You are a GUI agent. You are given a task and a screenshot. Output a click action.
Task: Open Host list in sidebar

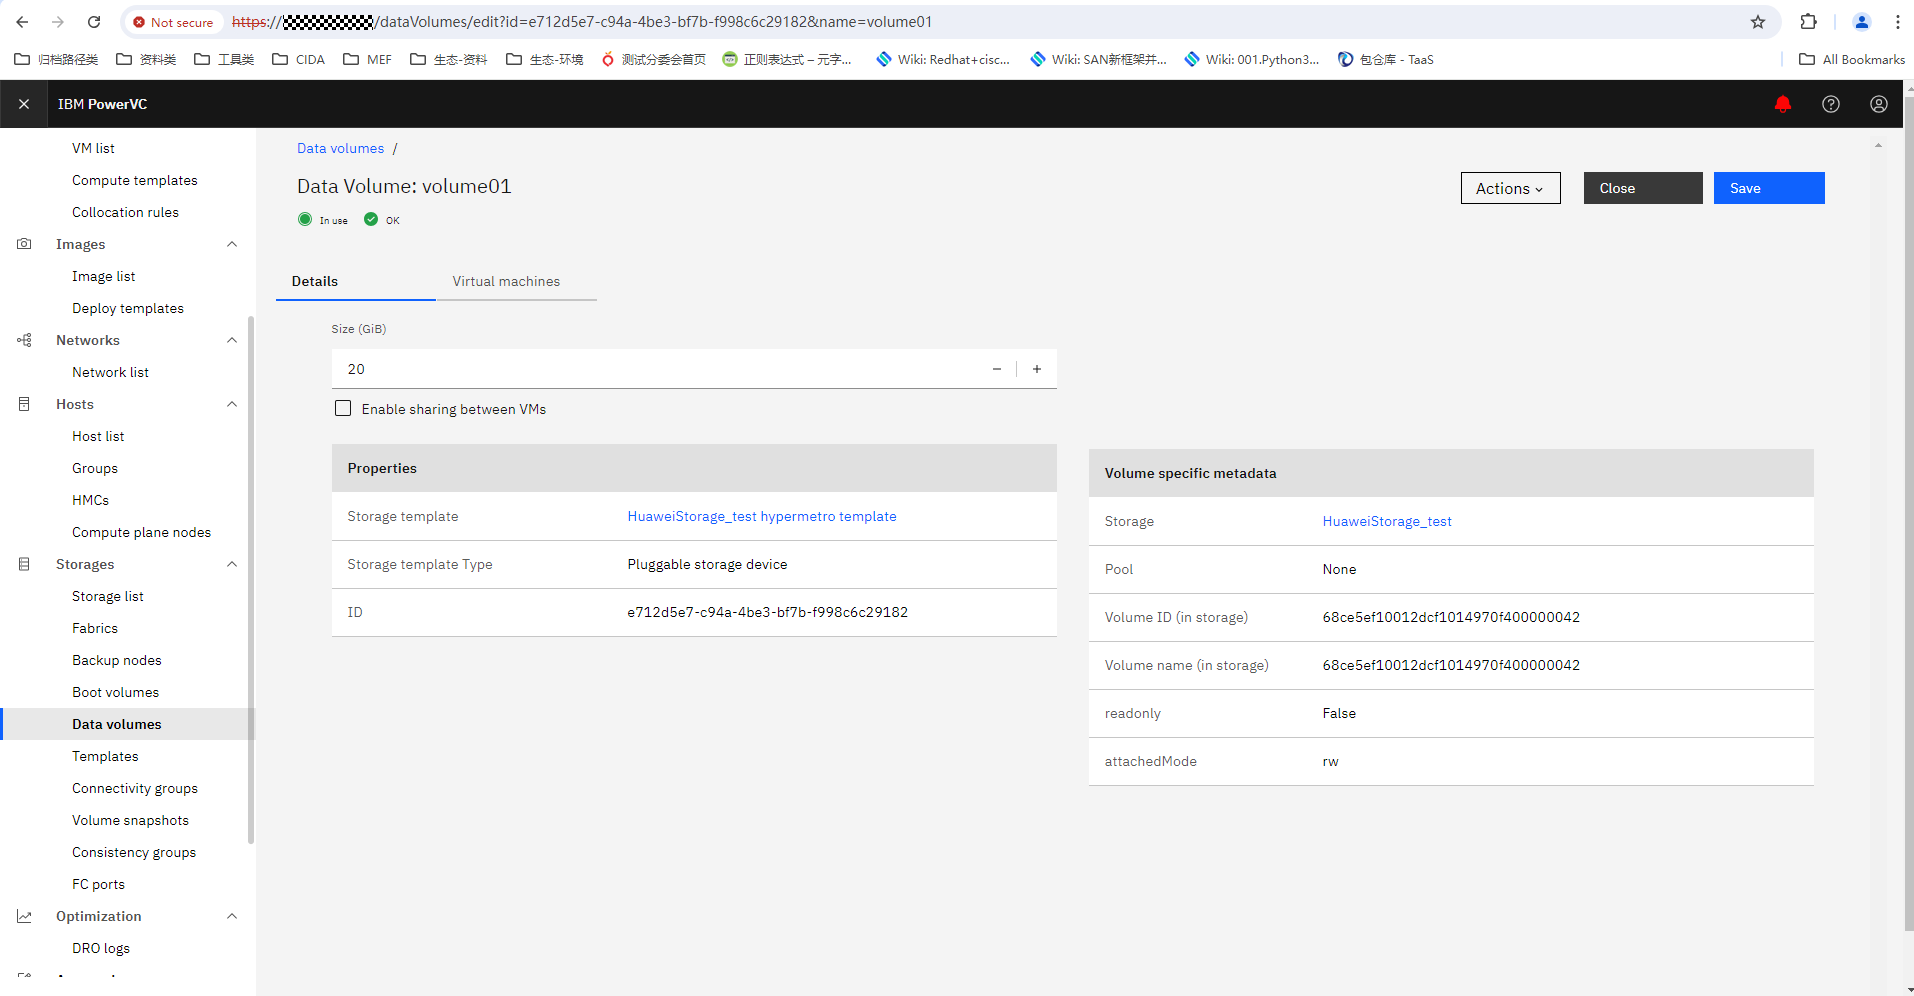98,436
